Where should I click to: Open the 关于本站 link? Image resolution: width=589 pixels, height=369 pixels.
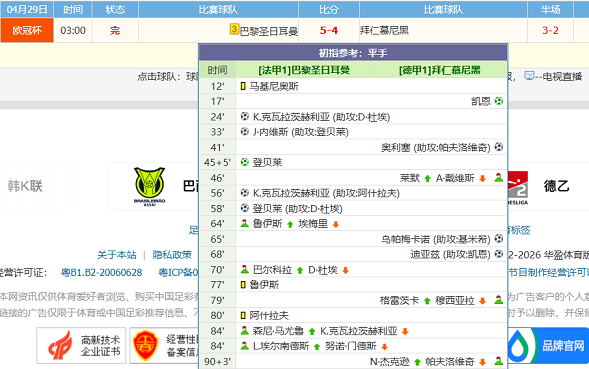117,255
